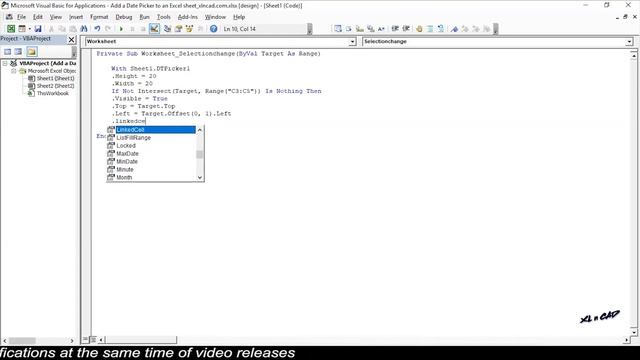The width and height of the screenshot is (640, 360).
Task: Toggle Breakpoint with the hand icon
Action: [x=419, y=29]
